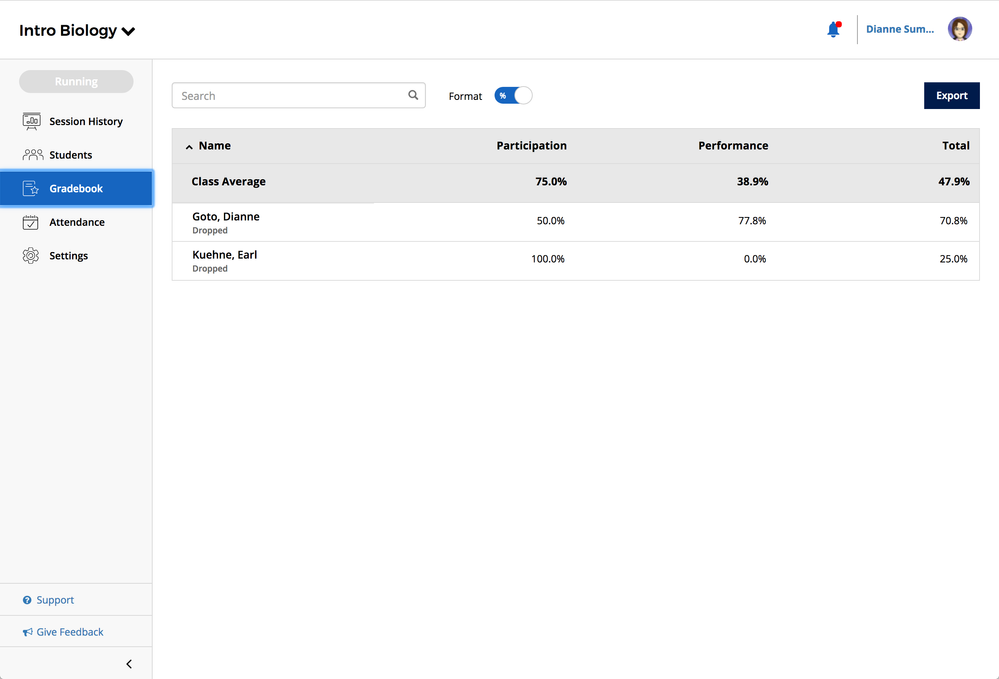Click the notification bell icon
Screen dimensions: 999x679
[x=833, y=30]
